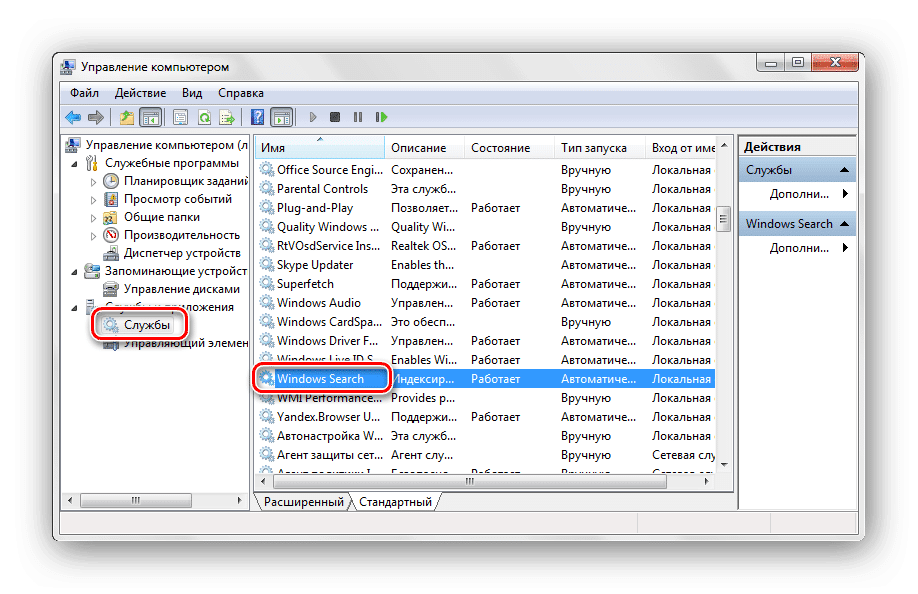Click the Forward arrow toolbar icon
This screenshot has height=594, width=918.
pos(95,118)
